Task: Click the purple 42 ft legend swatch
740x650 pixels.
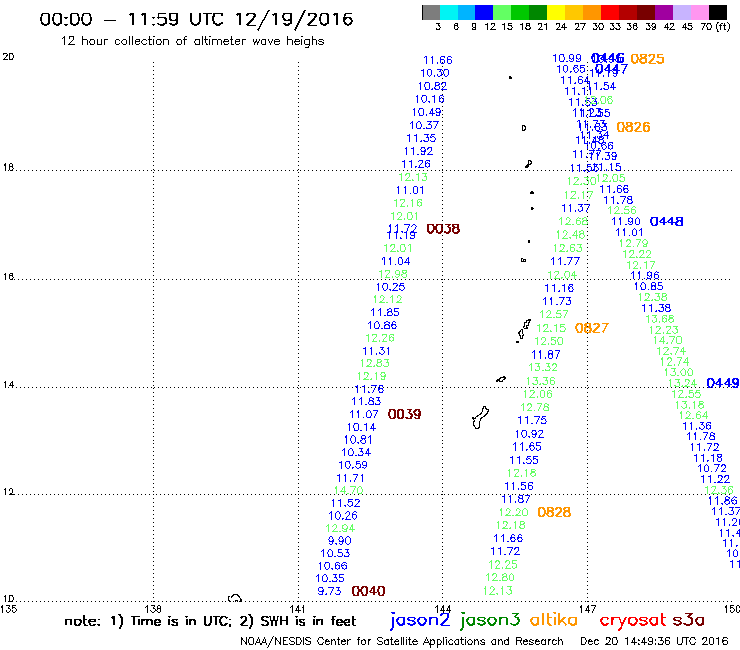Action: click(664, 12)
